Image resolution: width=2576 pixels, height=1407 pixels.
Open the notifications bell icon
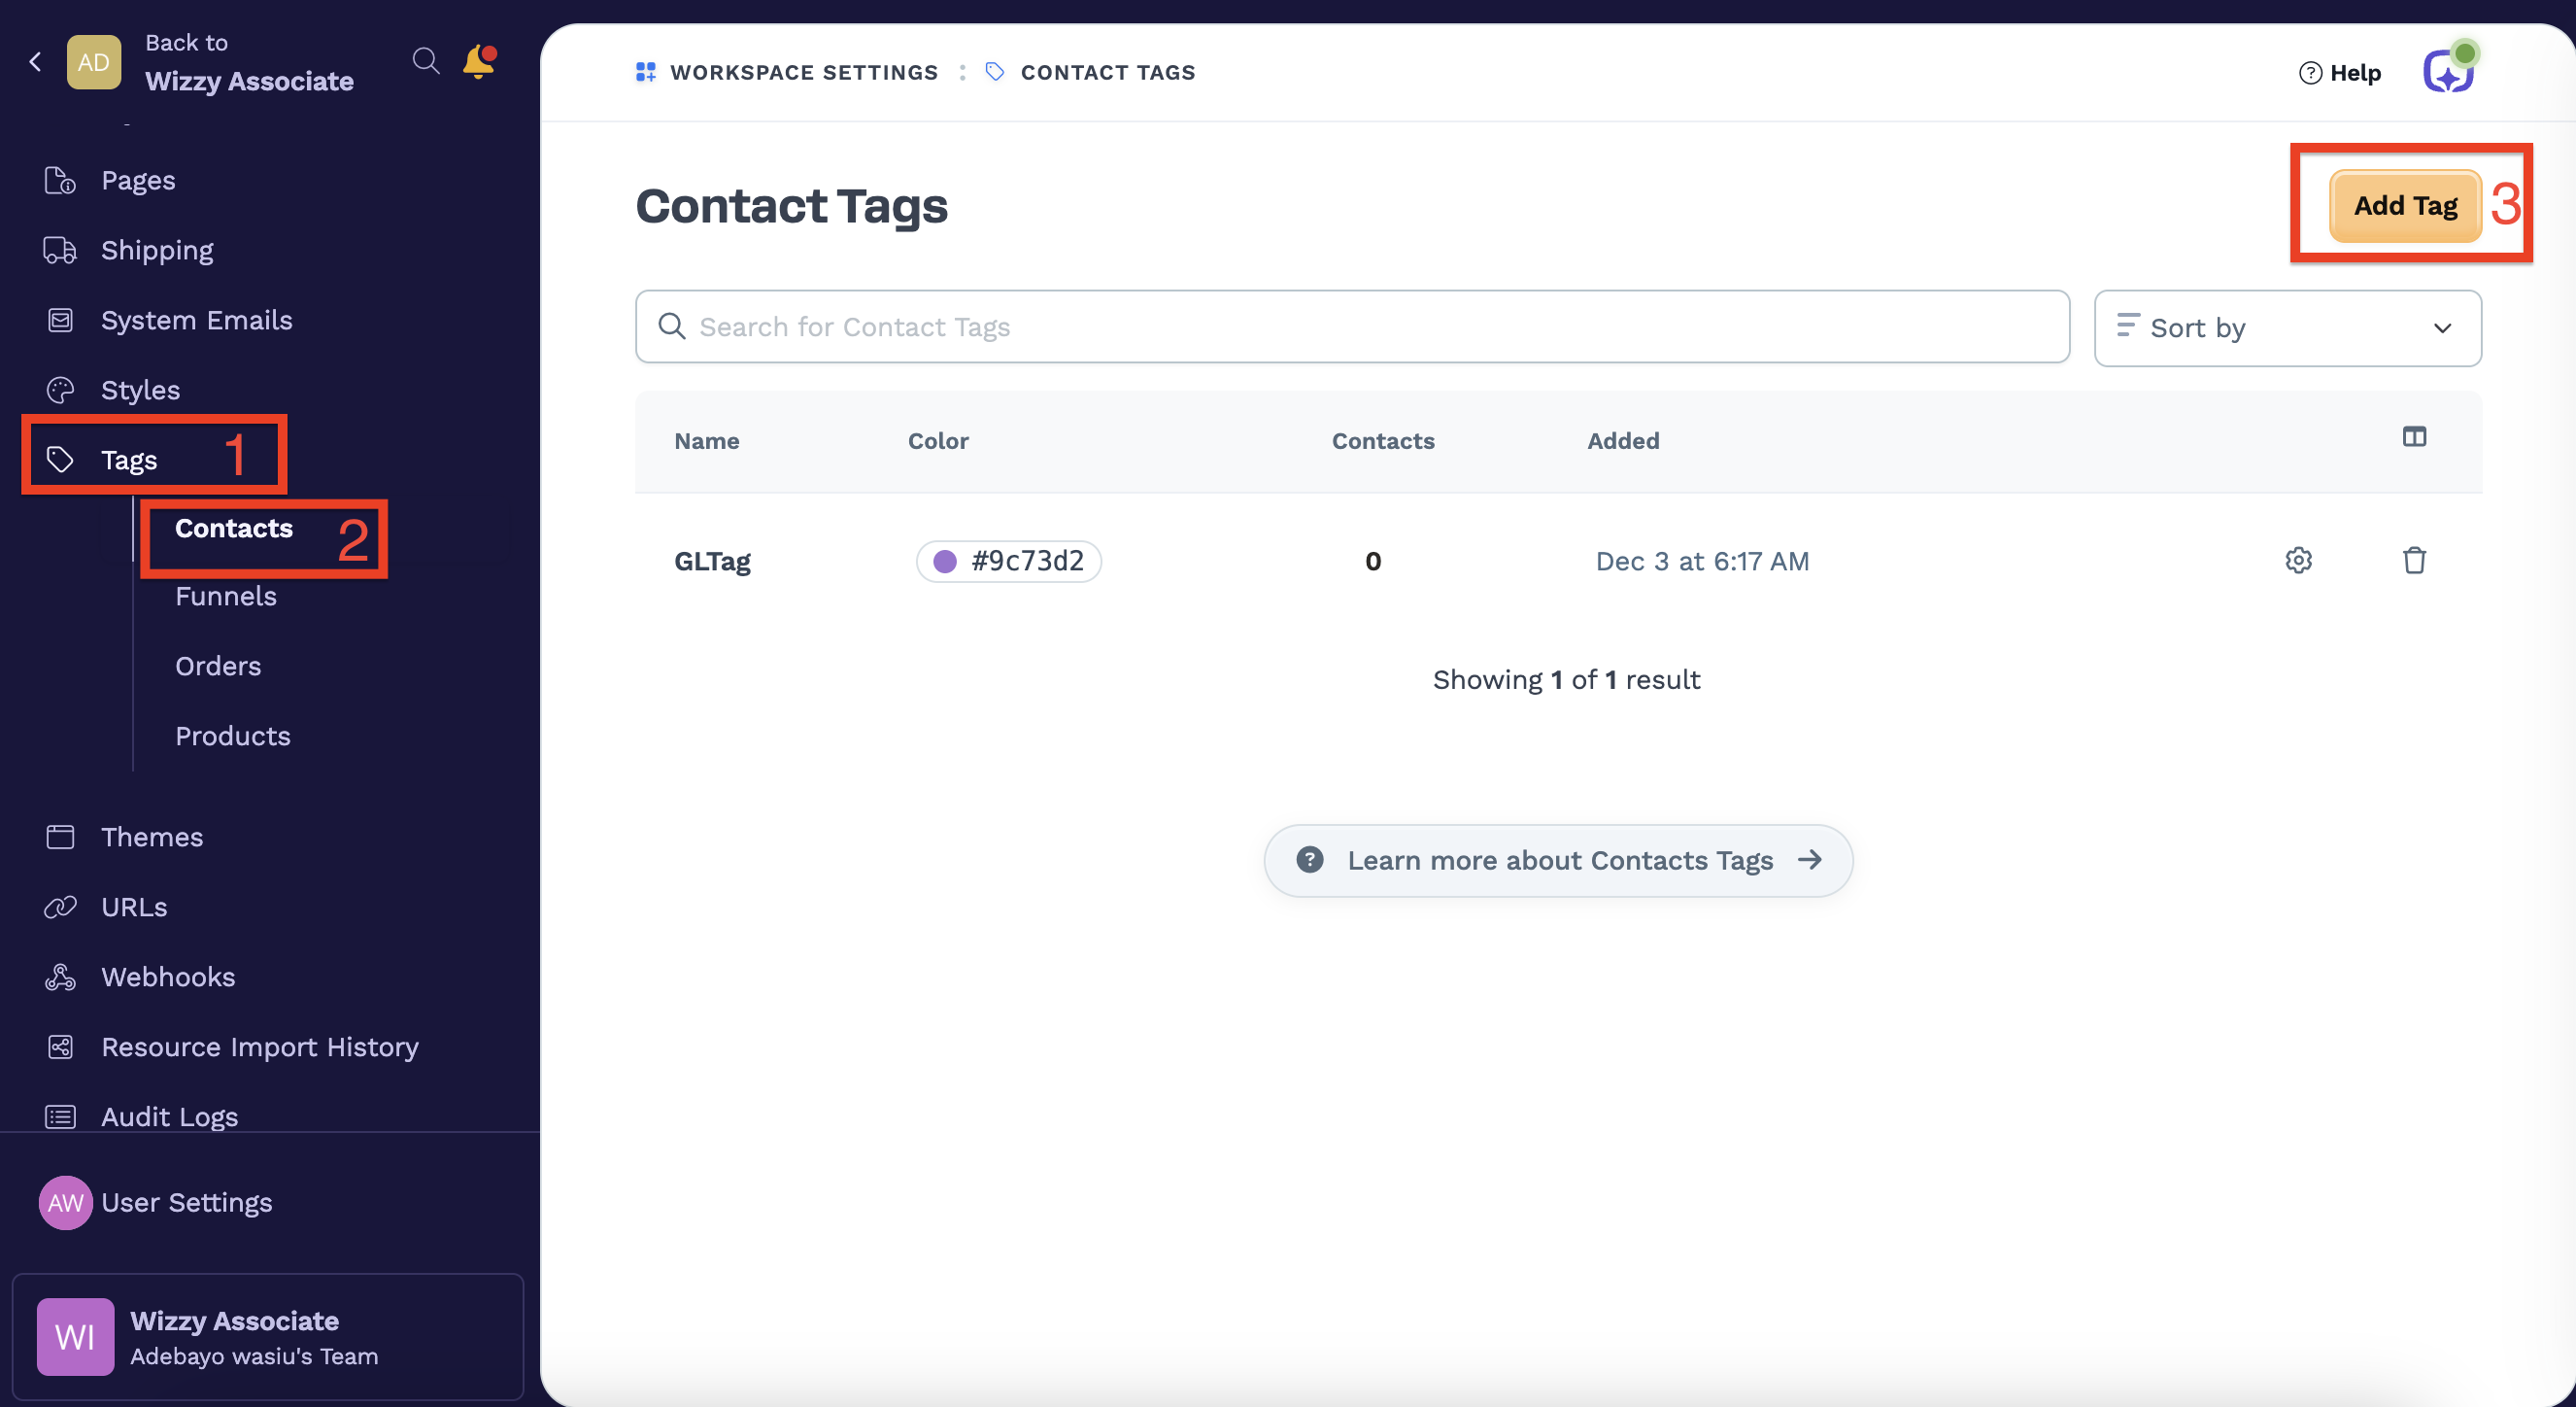point(478,62)
